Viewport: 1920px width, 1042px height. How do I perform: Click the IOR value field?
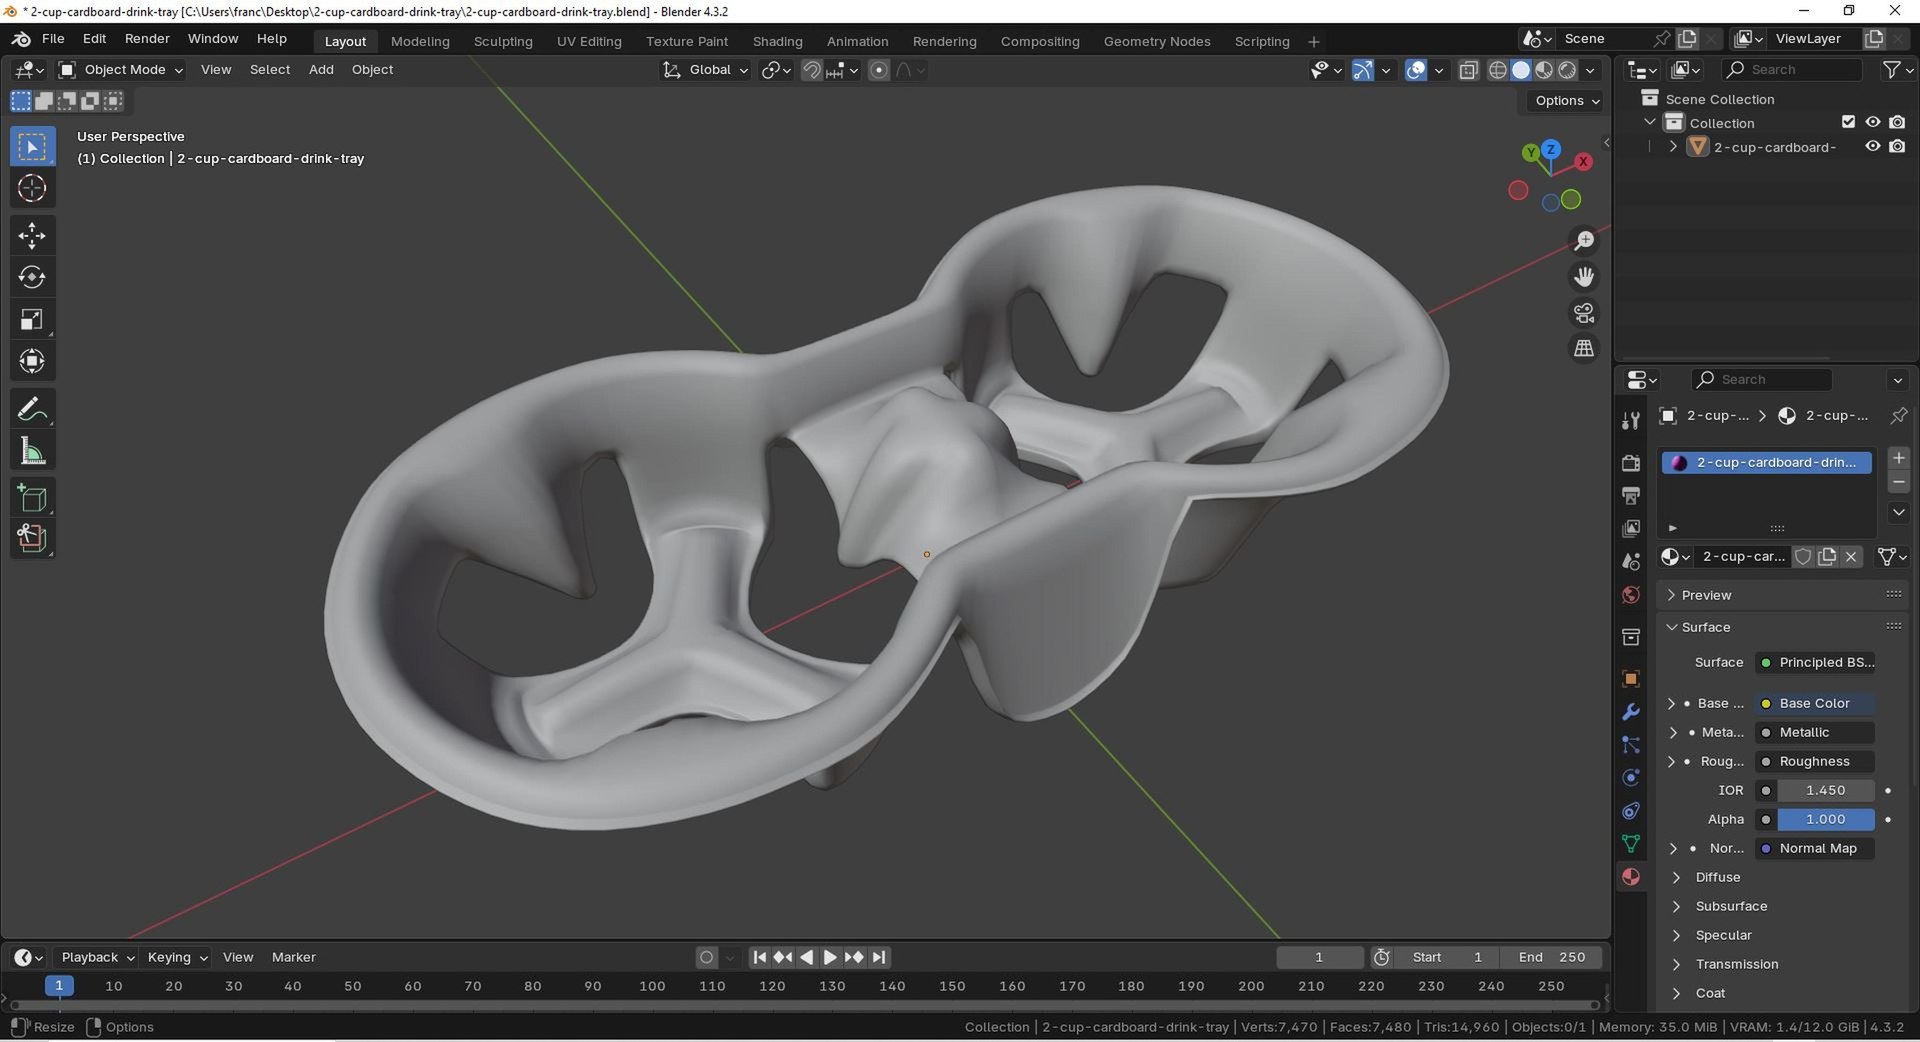tap(1825, 790)
